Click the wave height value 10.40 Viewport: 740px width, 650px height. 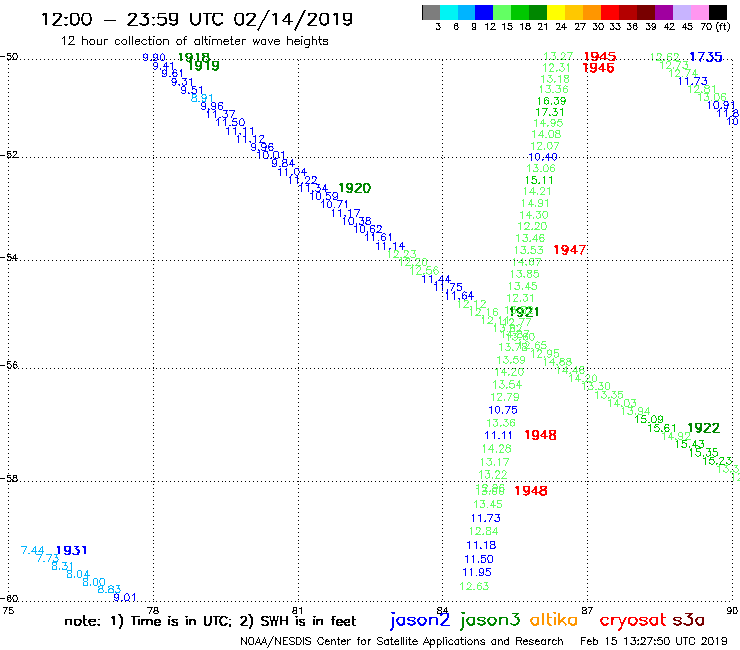[x=543, y=157]
